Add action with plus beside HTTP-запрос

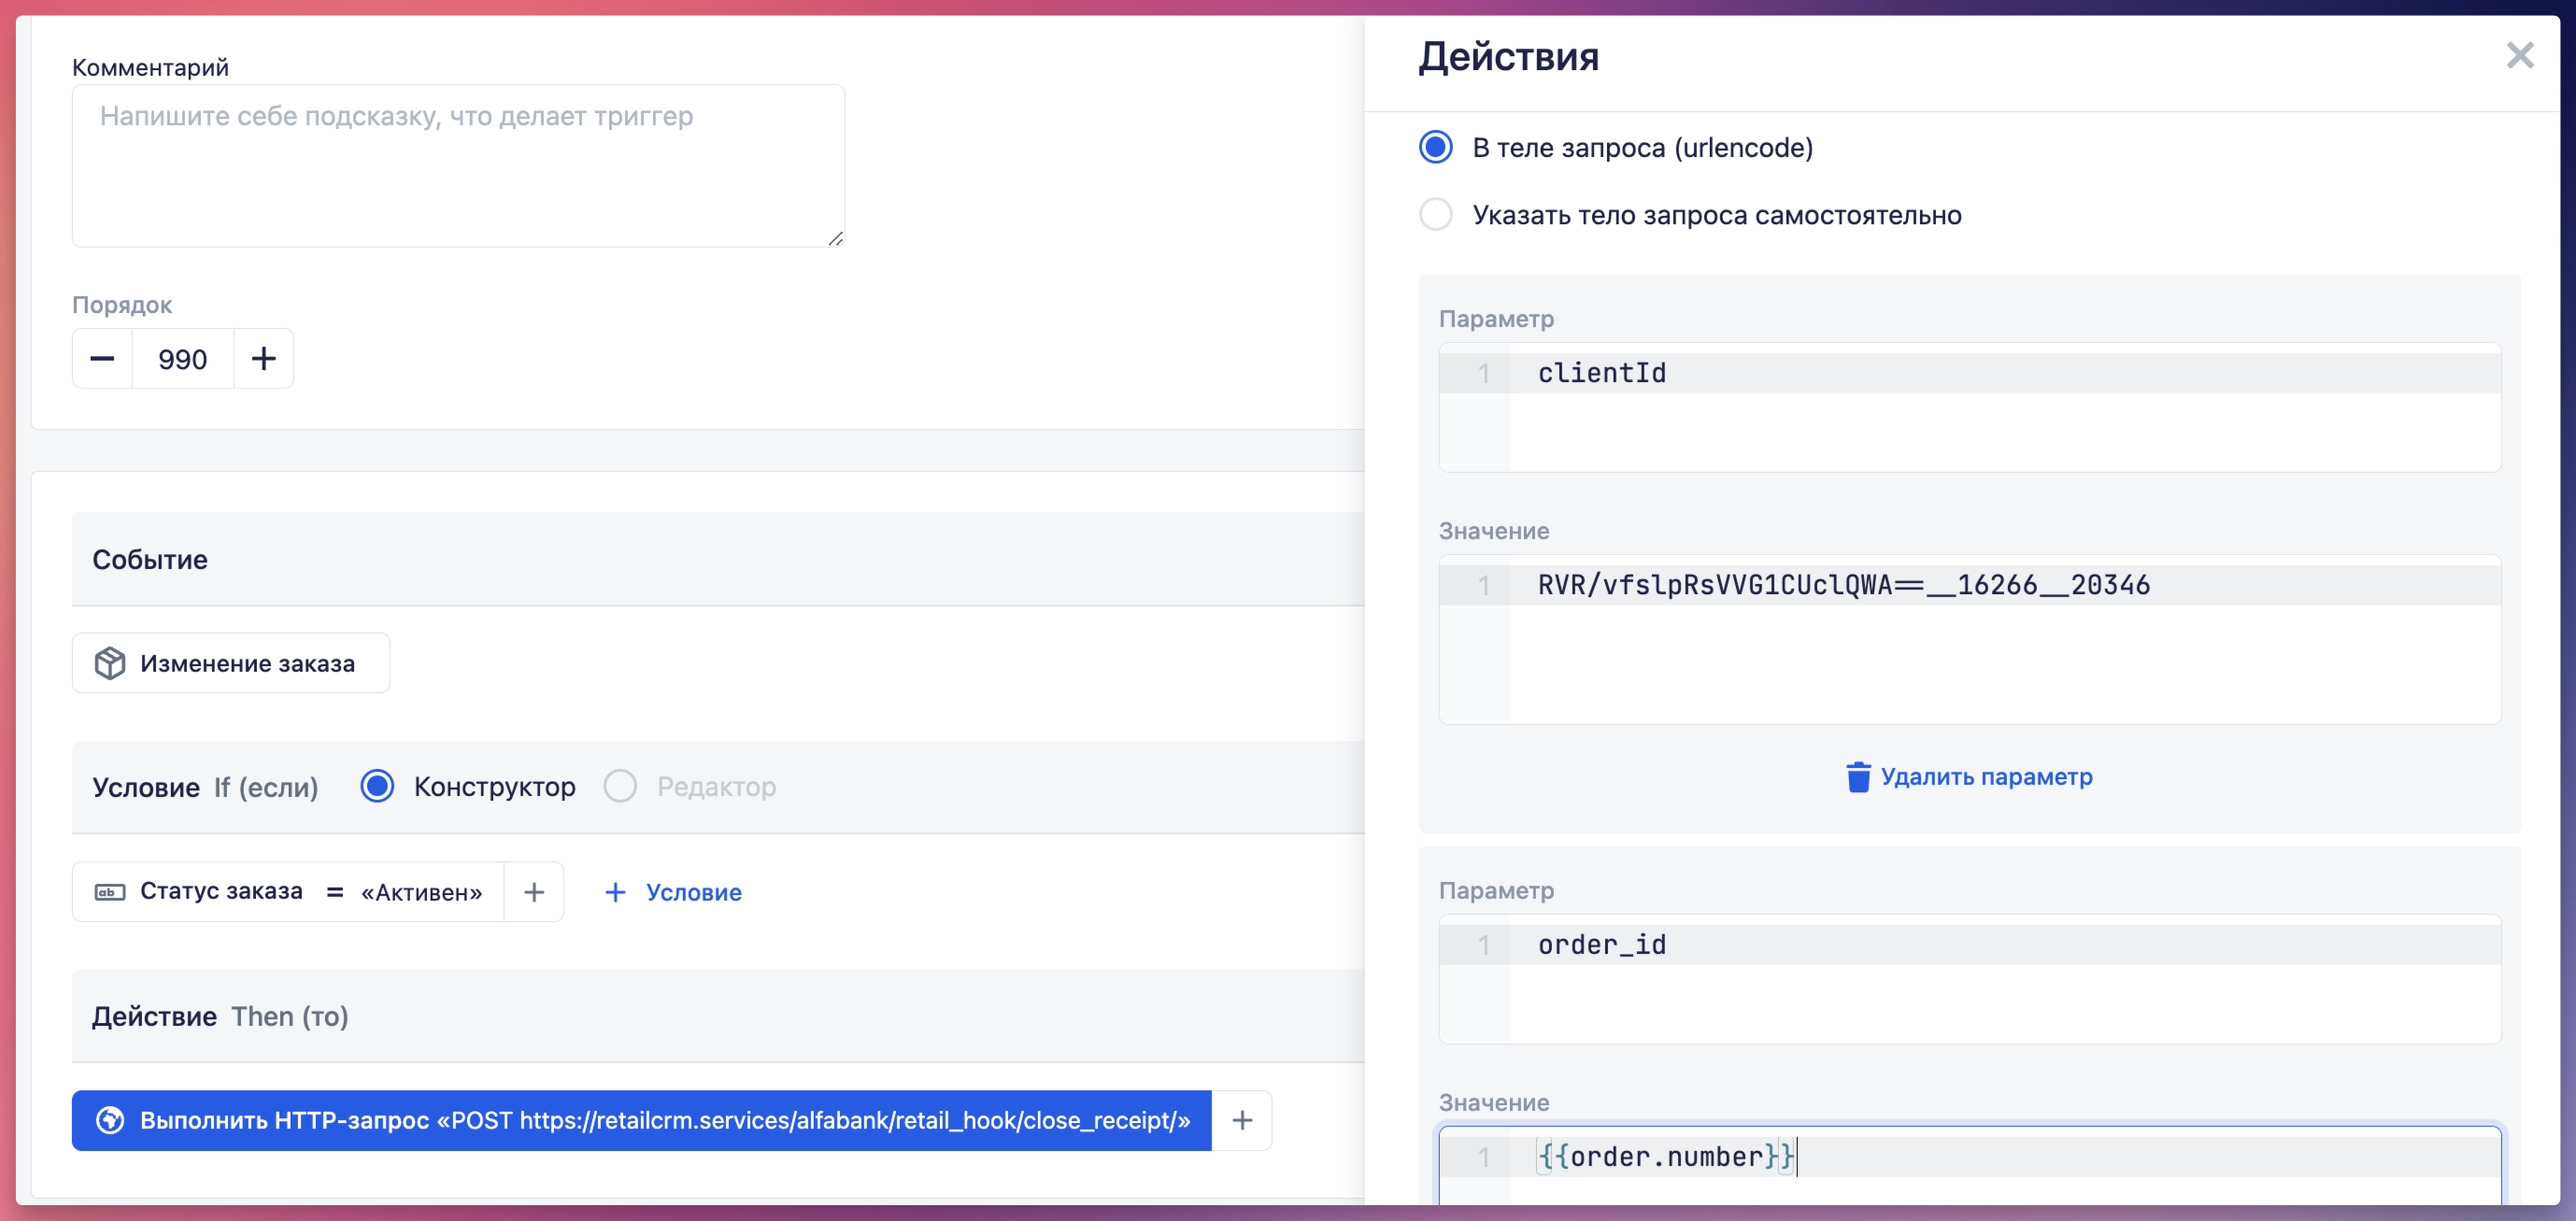pos(1241,1120)
